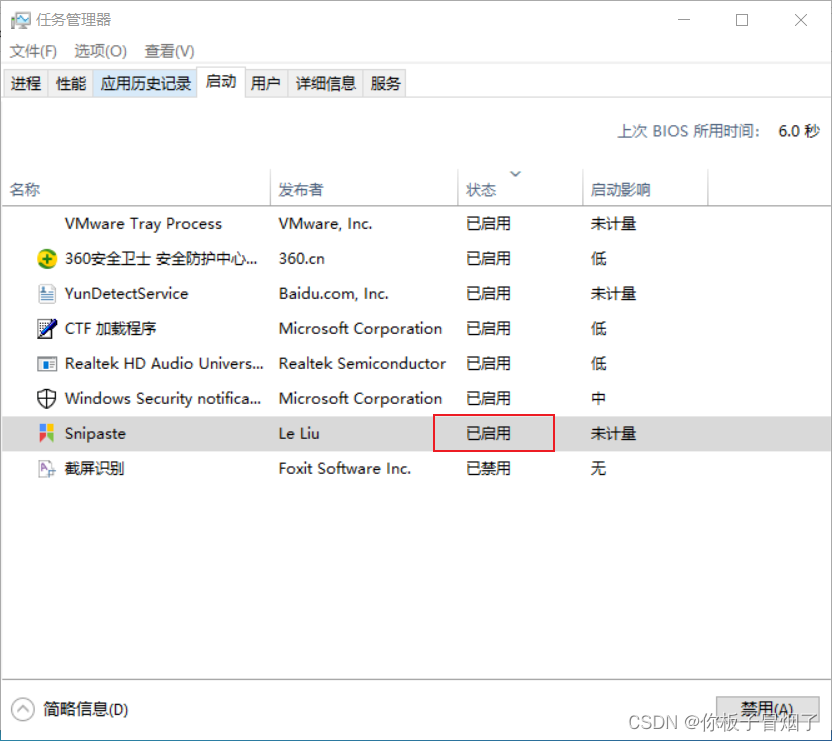Image resolution: width=832 pixels, height=741 pixels.
Task: Select Windows Security notifica... entry
Action: pyautogui.click(x=163, y=399)
